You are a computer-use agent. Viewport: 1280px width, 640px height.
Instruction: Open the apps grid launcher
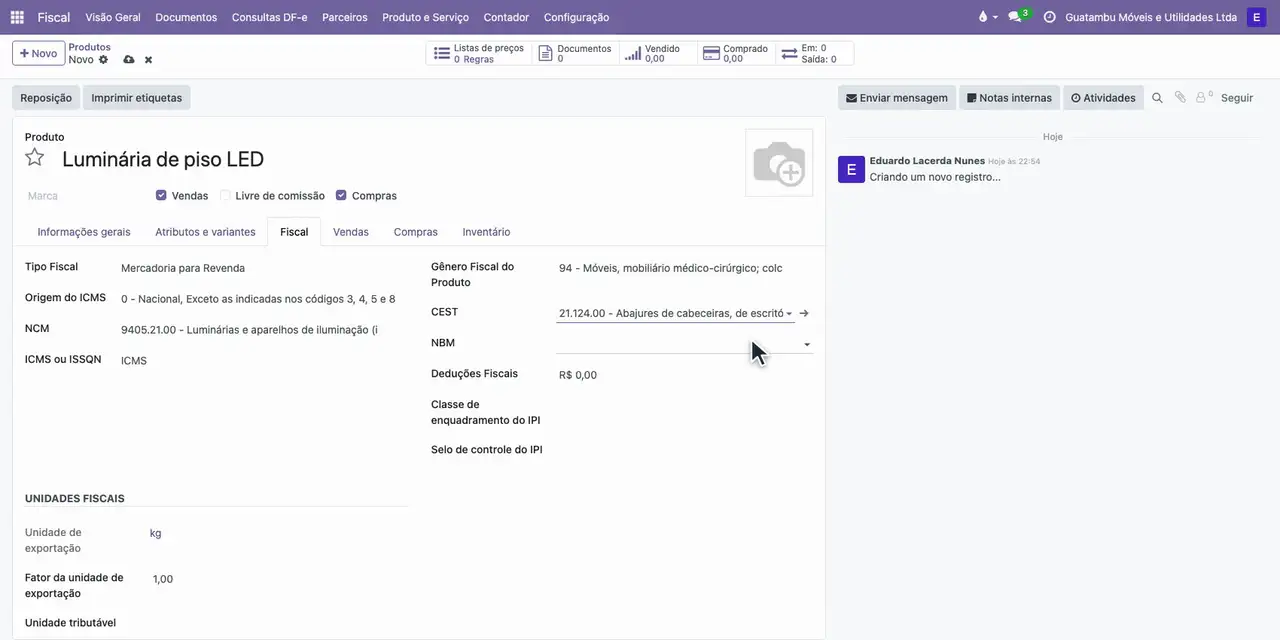coord(17,17)
